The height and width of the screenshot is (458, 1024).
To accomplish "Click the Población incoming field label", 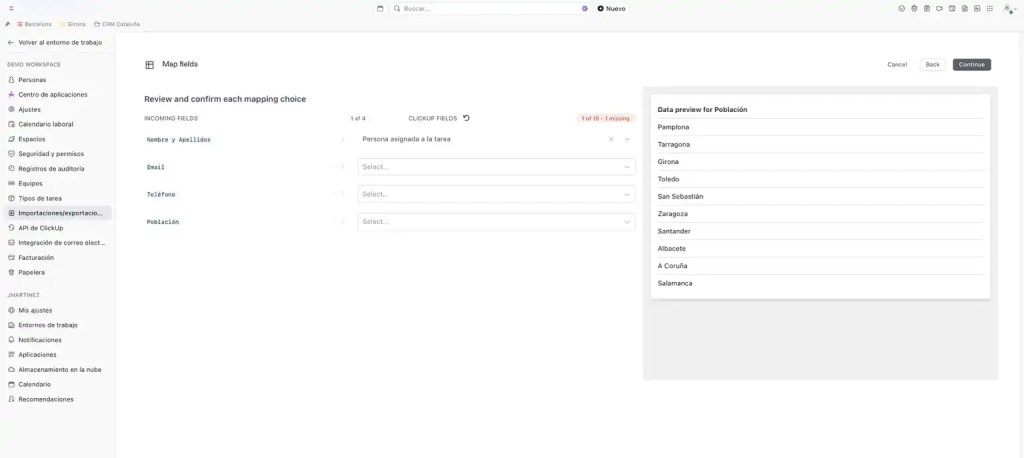I will (x=161, y=222).
